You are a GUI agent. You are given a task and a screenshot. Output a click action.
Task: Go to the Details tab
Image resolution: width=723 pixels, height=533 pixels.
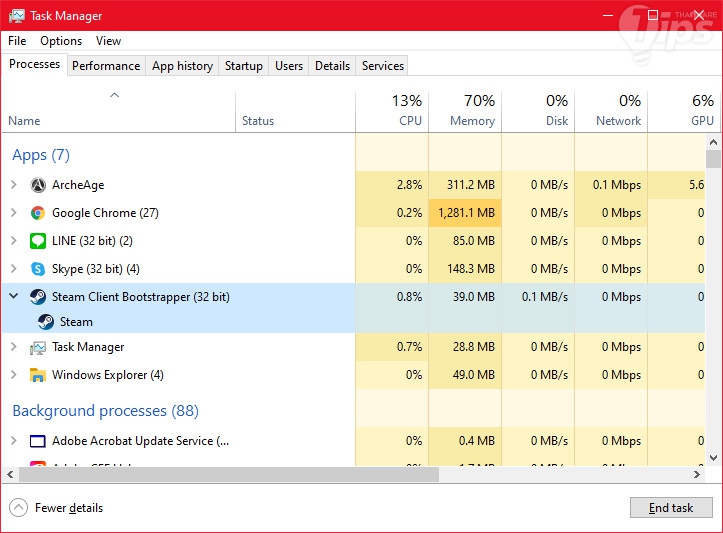click(x=332, y=66)
